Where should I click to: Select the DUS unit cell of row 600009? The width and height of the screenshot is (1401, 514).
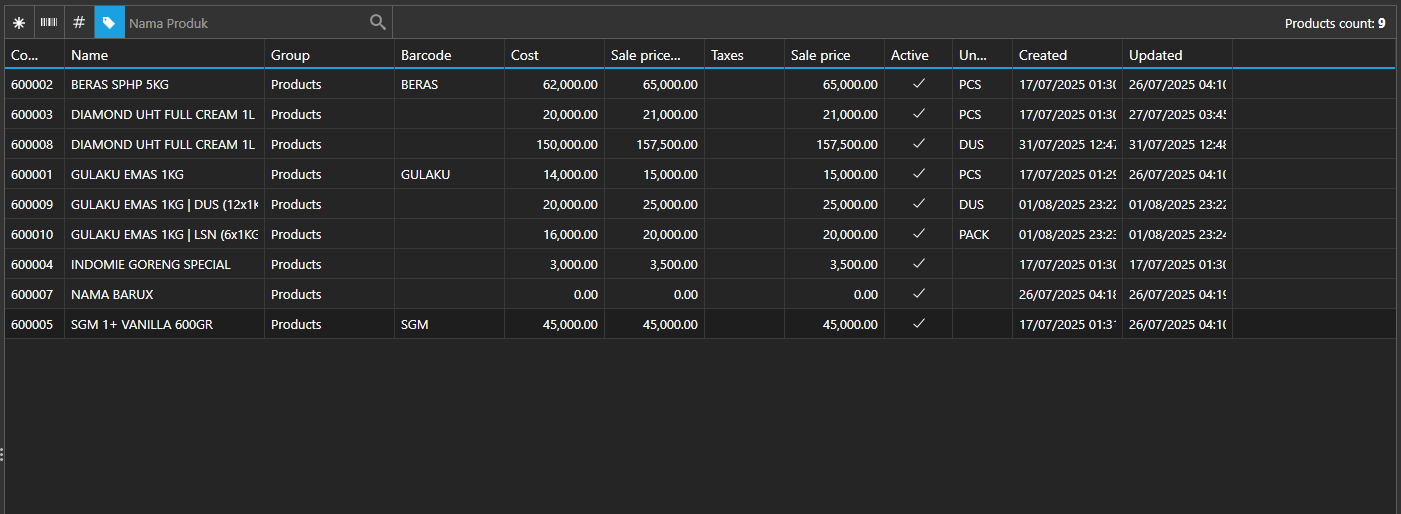pyautogui.click(x=971, y=204)
